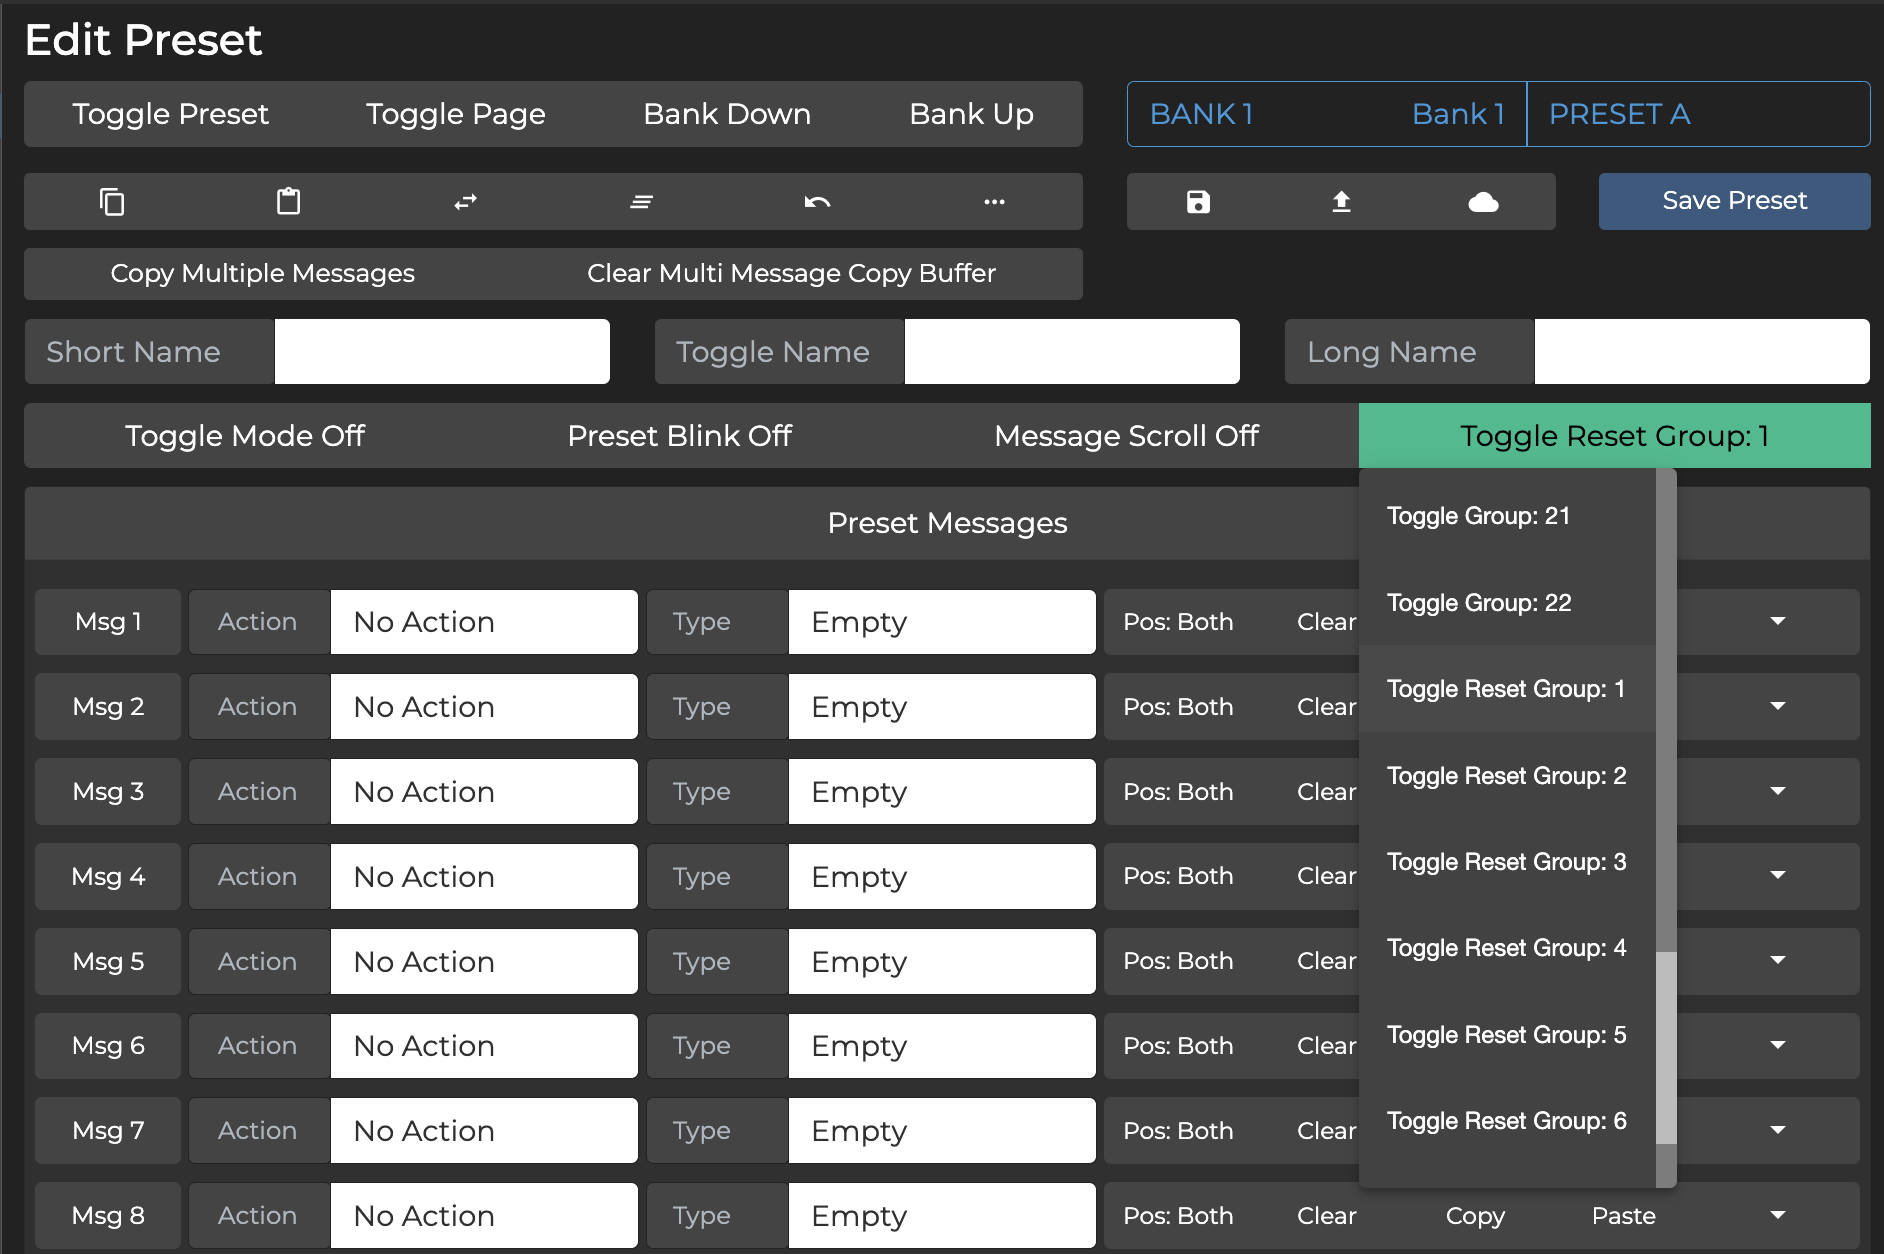This screenshot has height=1254, width=1884.
Task: Click inside the Short Name input field
Action: tap(441, 351)
